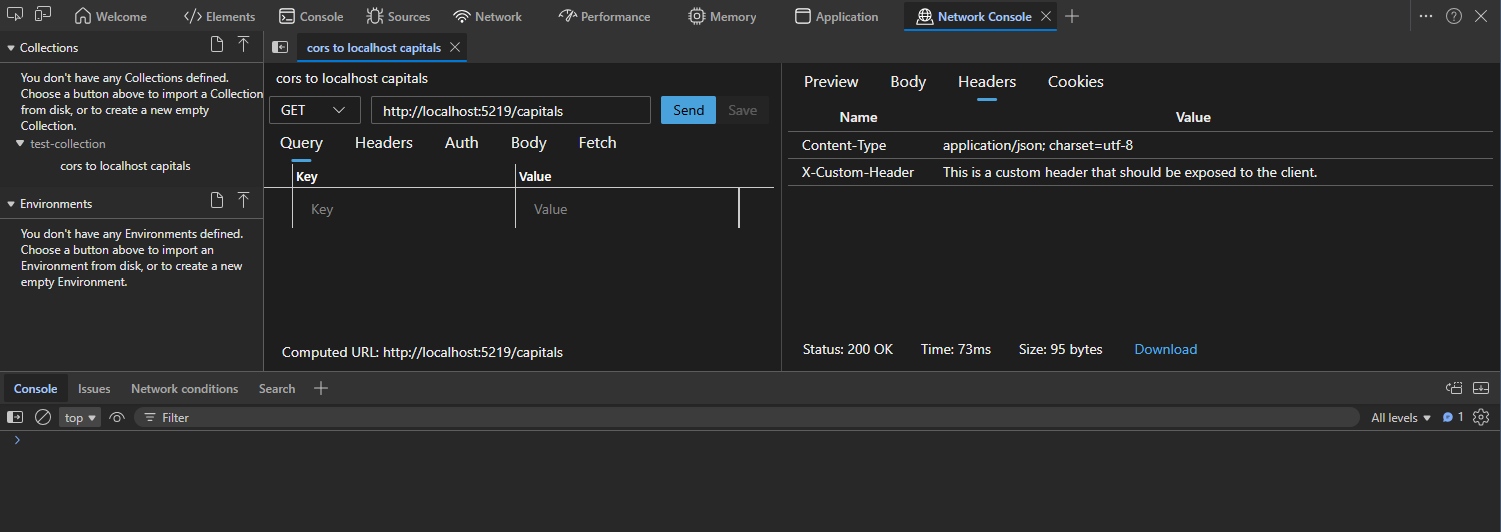Open the GET method dropdown
This screenshot has height=532, width=1501.
point(315,110)
